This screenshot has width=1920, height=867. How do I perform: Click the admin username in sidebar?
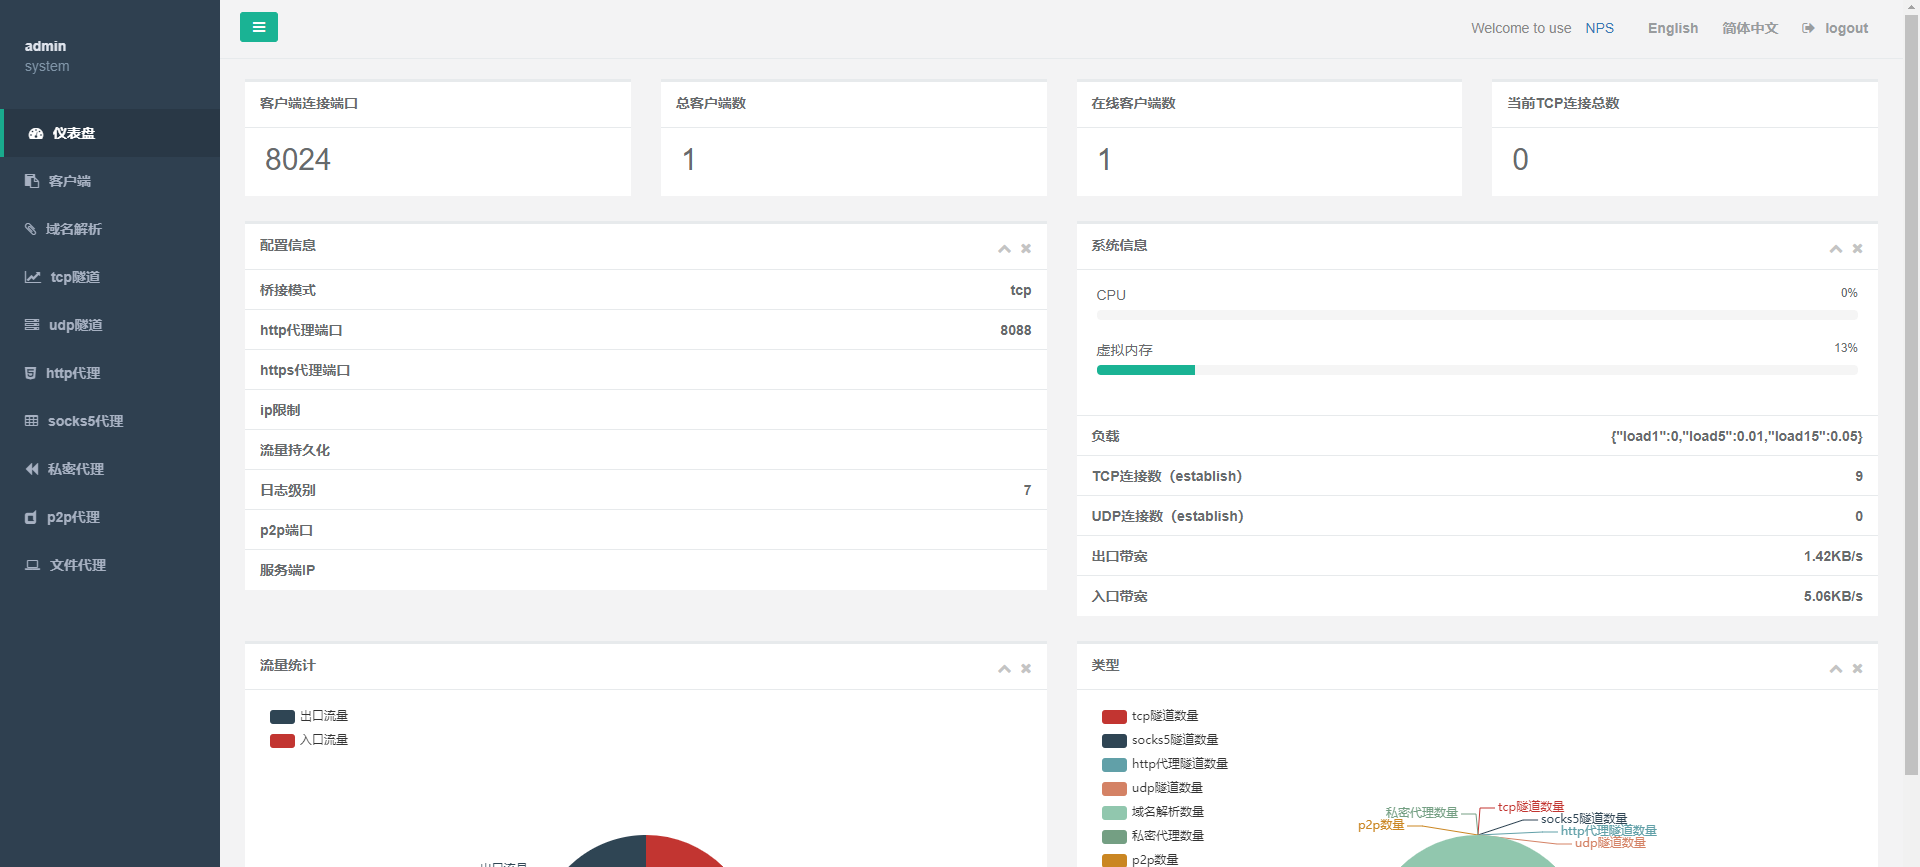tap(45, 46)
